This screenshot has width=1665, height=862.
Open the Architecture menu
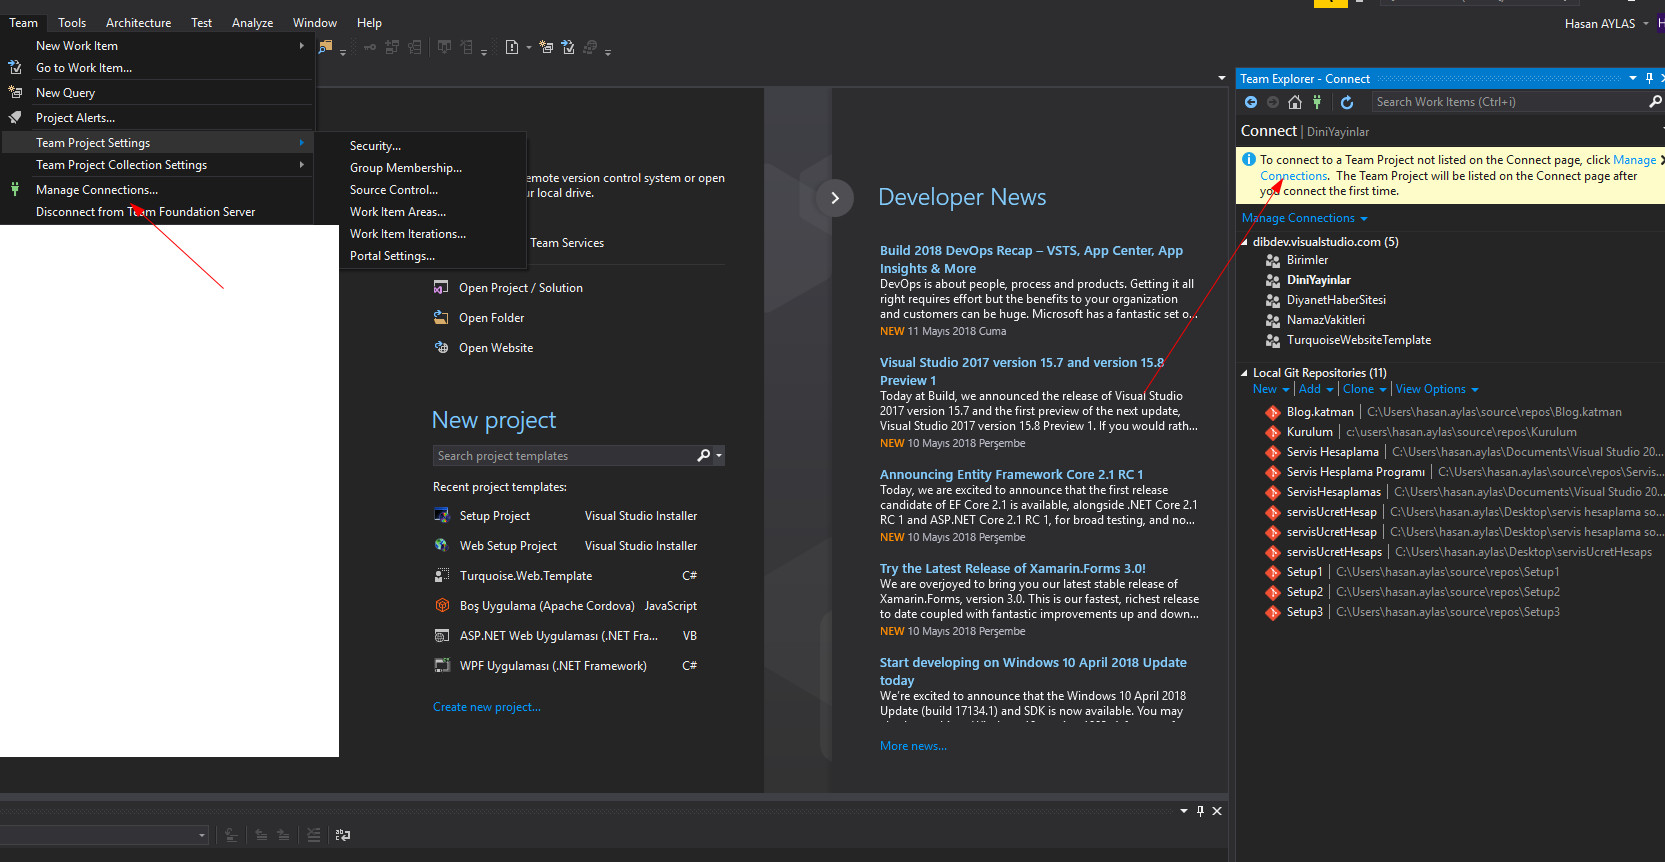point(138,23)
